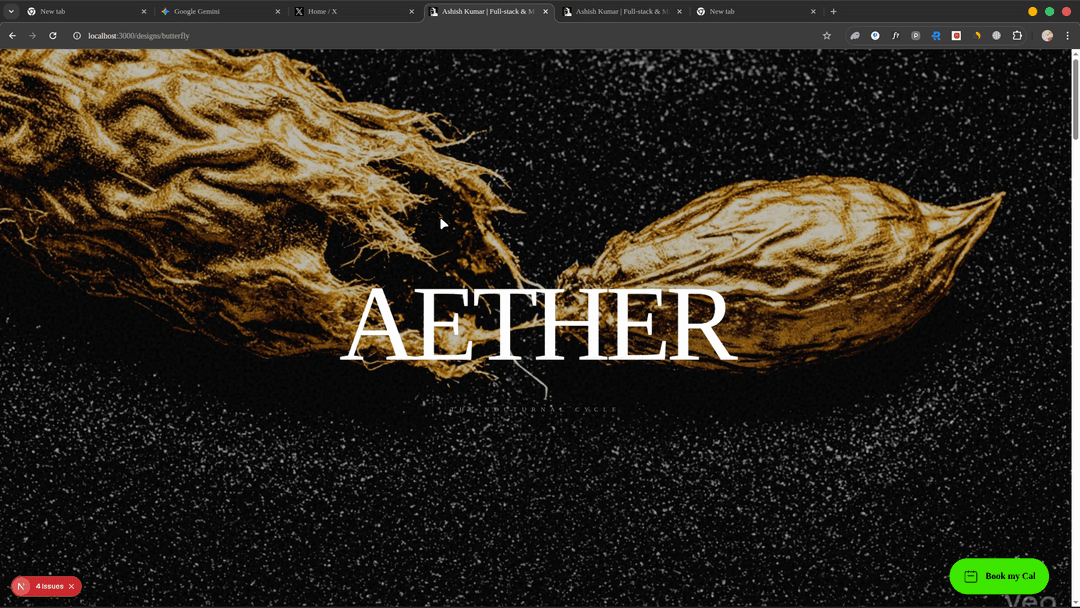Open the Extensions puzzle-piece menu
Viewport: 1080px width, 608px height.
pyautogui.click(x=1017, y=36)
